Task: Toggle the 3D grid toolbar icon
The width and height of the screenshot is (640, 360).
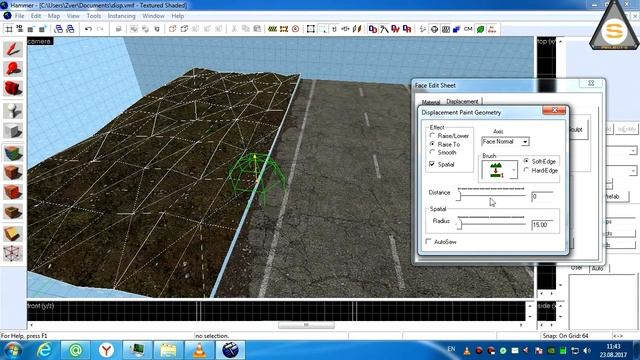Action: click(x=19, y=29)
